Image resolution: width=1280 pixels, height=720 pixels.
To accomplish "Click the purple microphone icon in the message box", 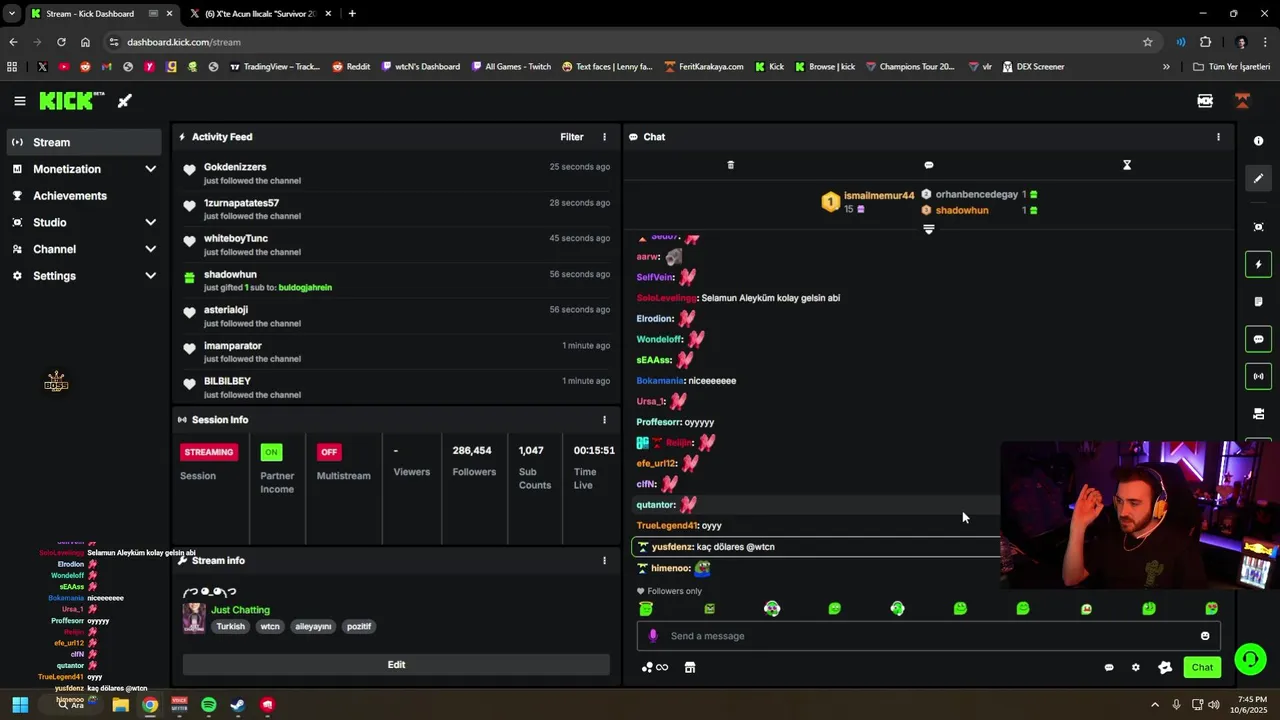I will pyautogui.click(x=653, y=636).
